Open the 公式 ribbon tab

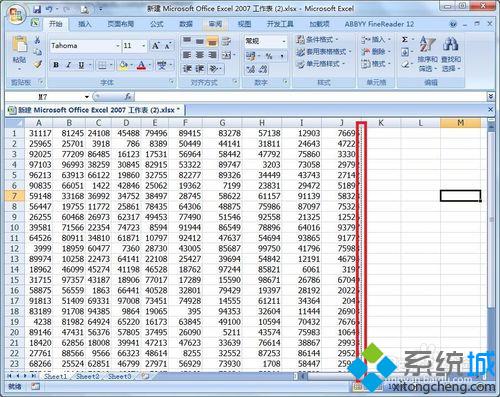point(156,24)
